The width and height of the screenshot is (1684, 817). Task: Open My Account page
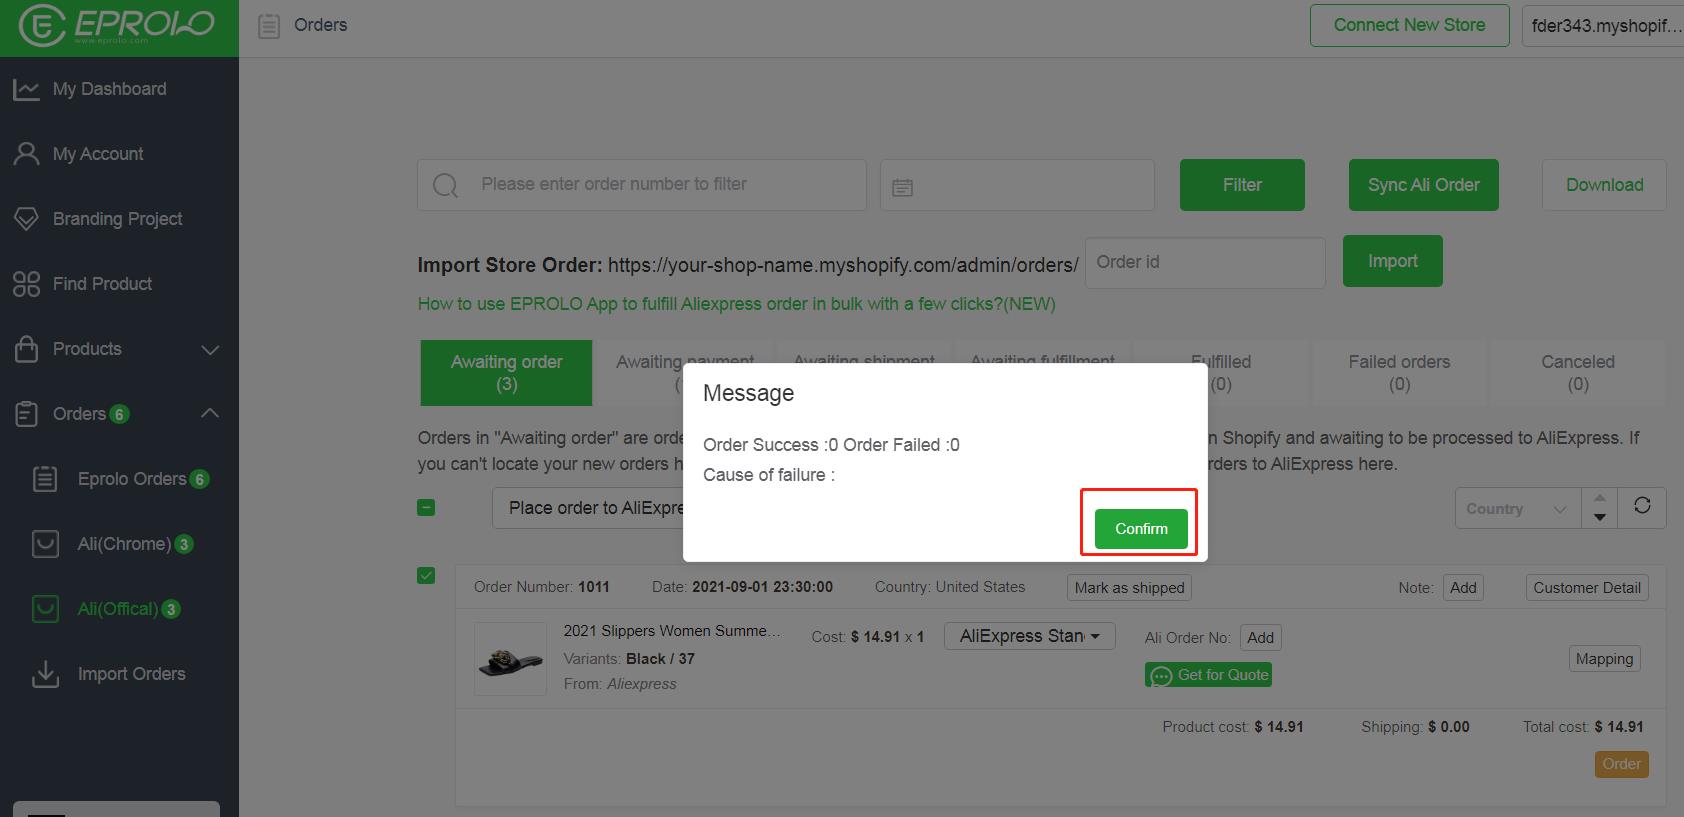(98, 154)
